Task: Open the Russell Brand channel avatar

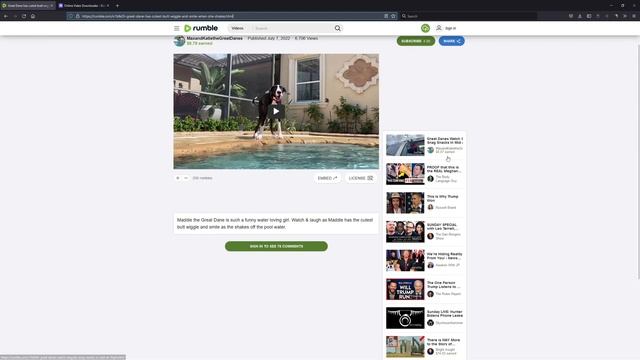Action: [430, 207]
